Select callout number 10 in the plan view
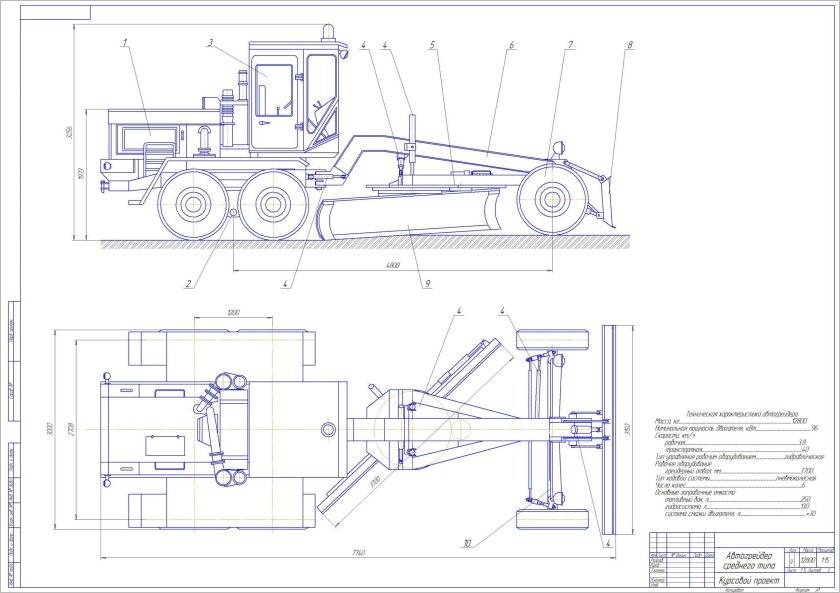Image resolution: width=840 pixels, height=593 pixels. (x=466, y=544)
